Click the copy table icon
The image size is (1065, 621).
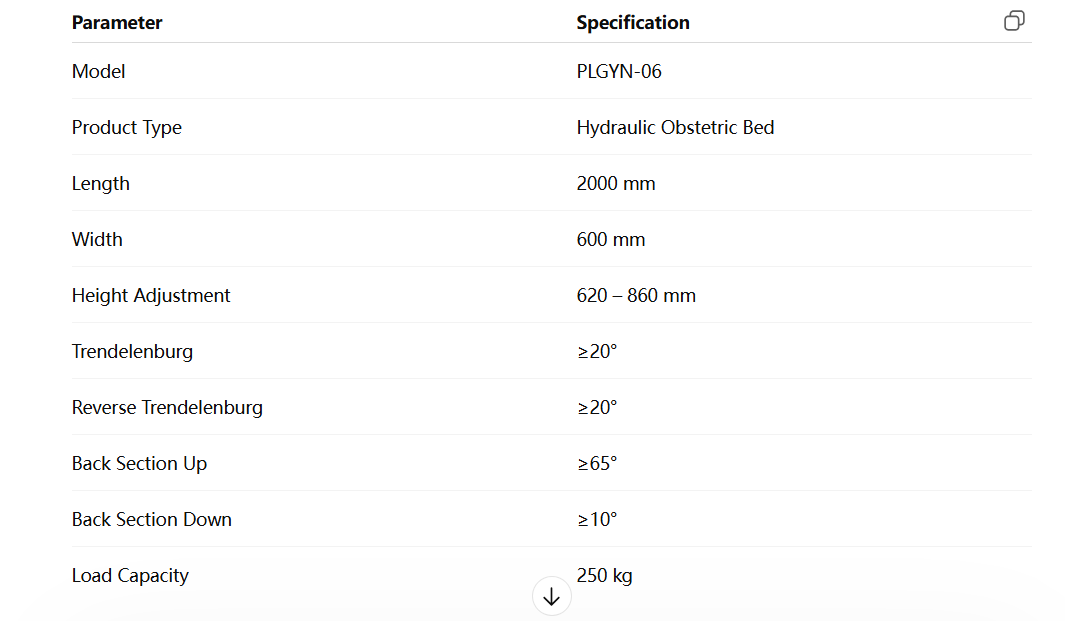click(x=1014, y=21)
